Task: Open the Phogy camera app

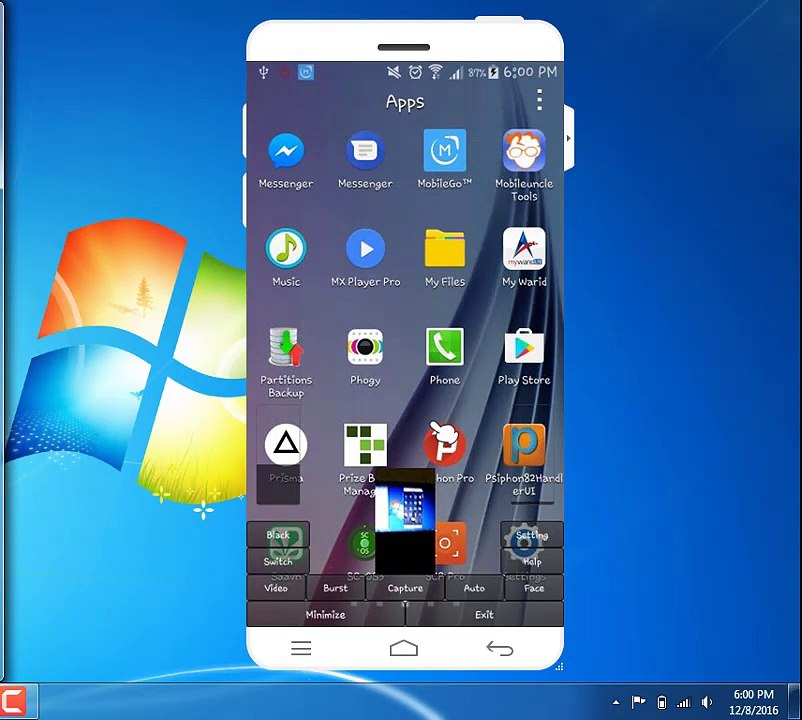Action: [x=365, y=347]
